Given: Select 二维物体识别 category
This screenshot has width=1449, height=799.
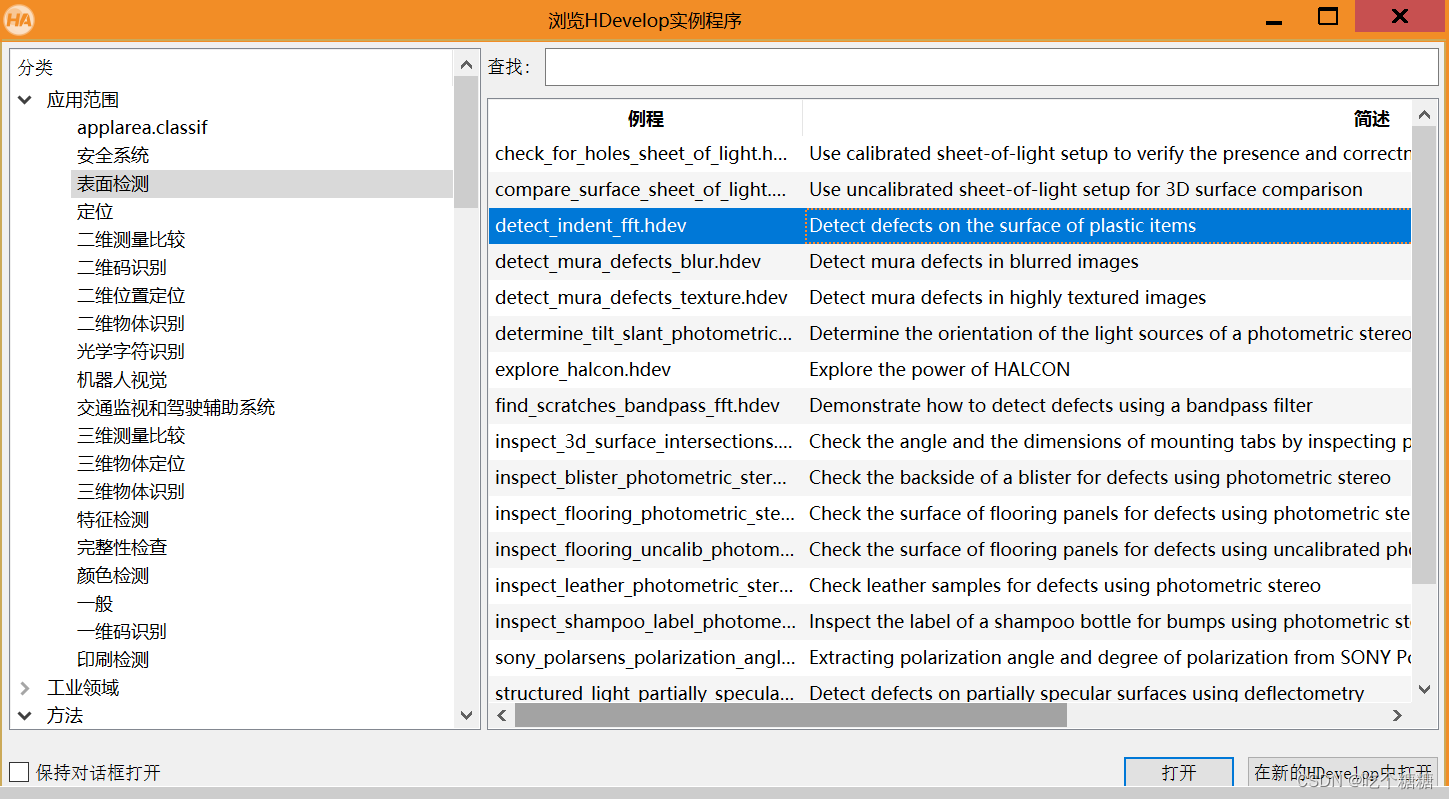Looking at the screenshot, I should point(131,324).
